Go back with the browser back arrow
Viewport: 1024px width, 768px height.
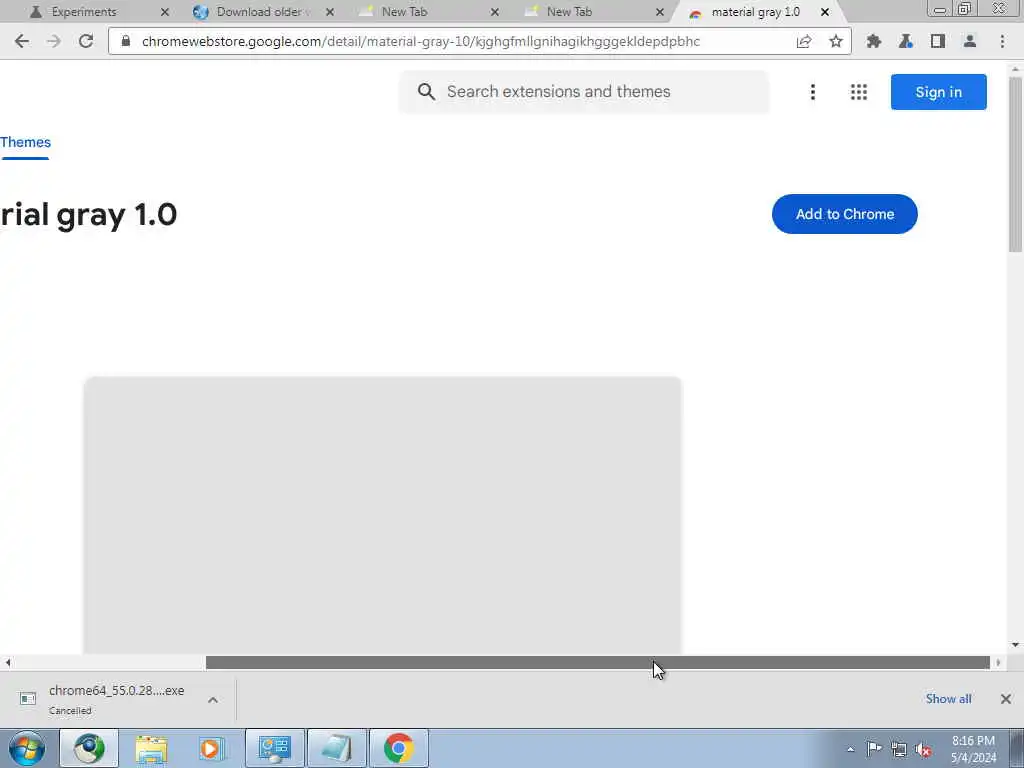(x=22, y=41)
